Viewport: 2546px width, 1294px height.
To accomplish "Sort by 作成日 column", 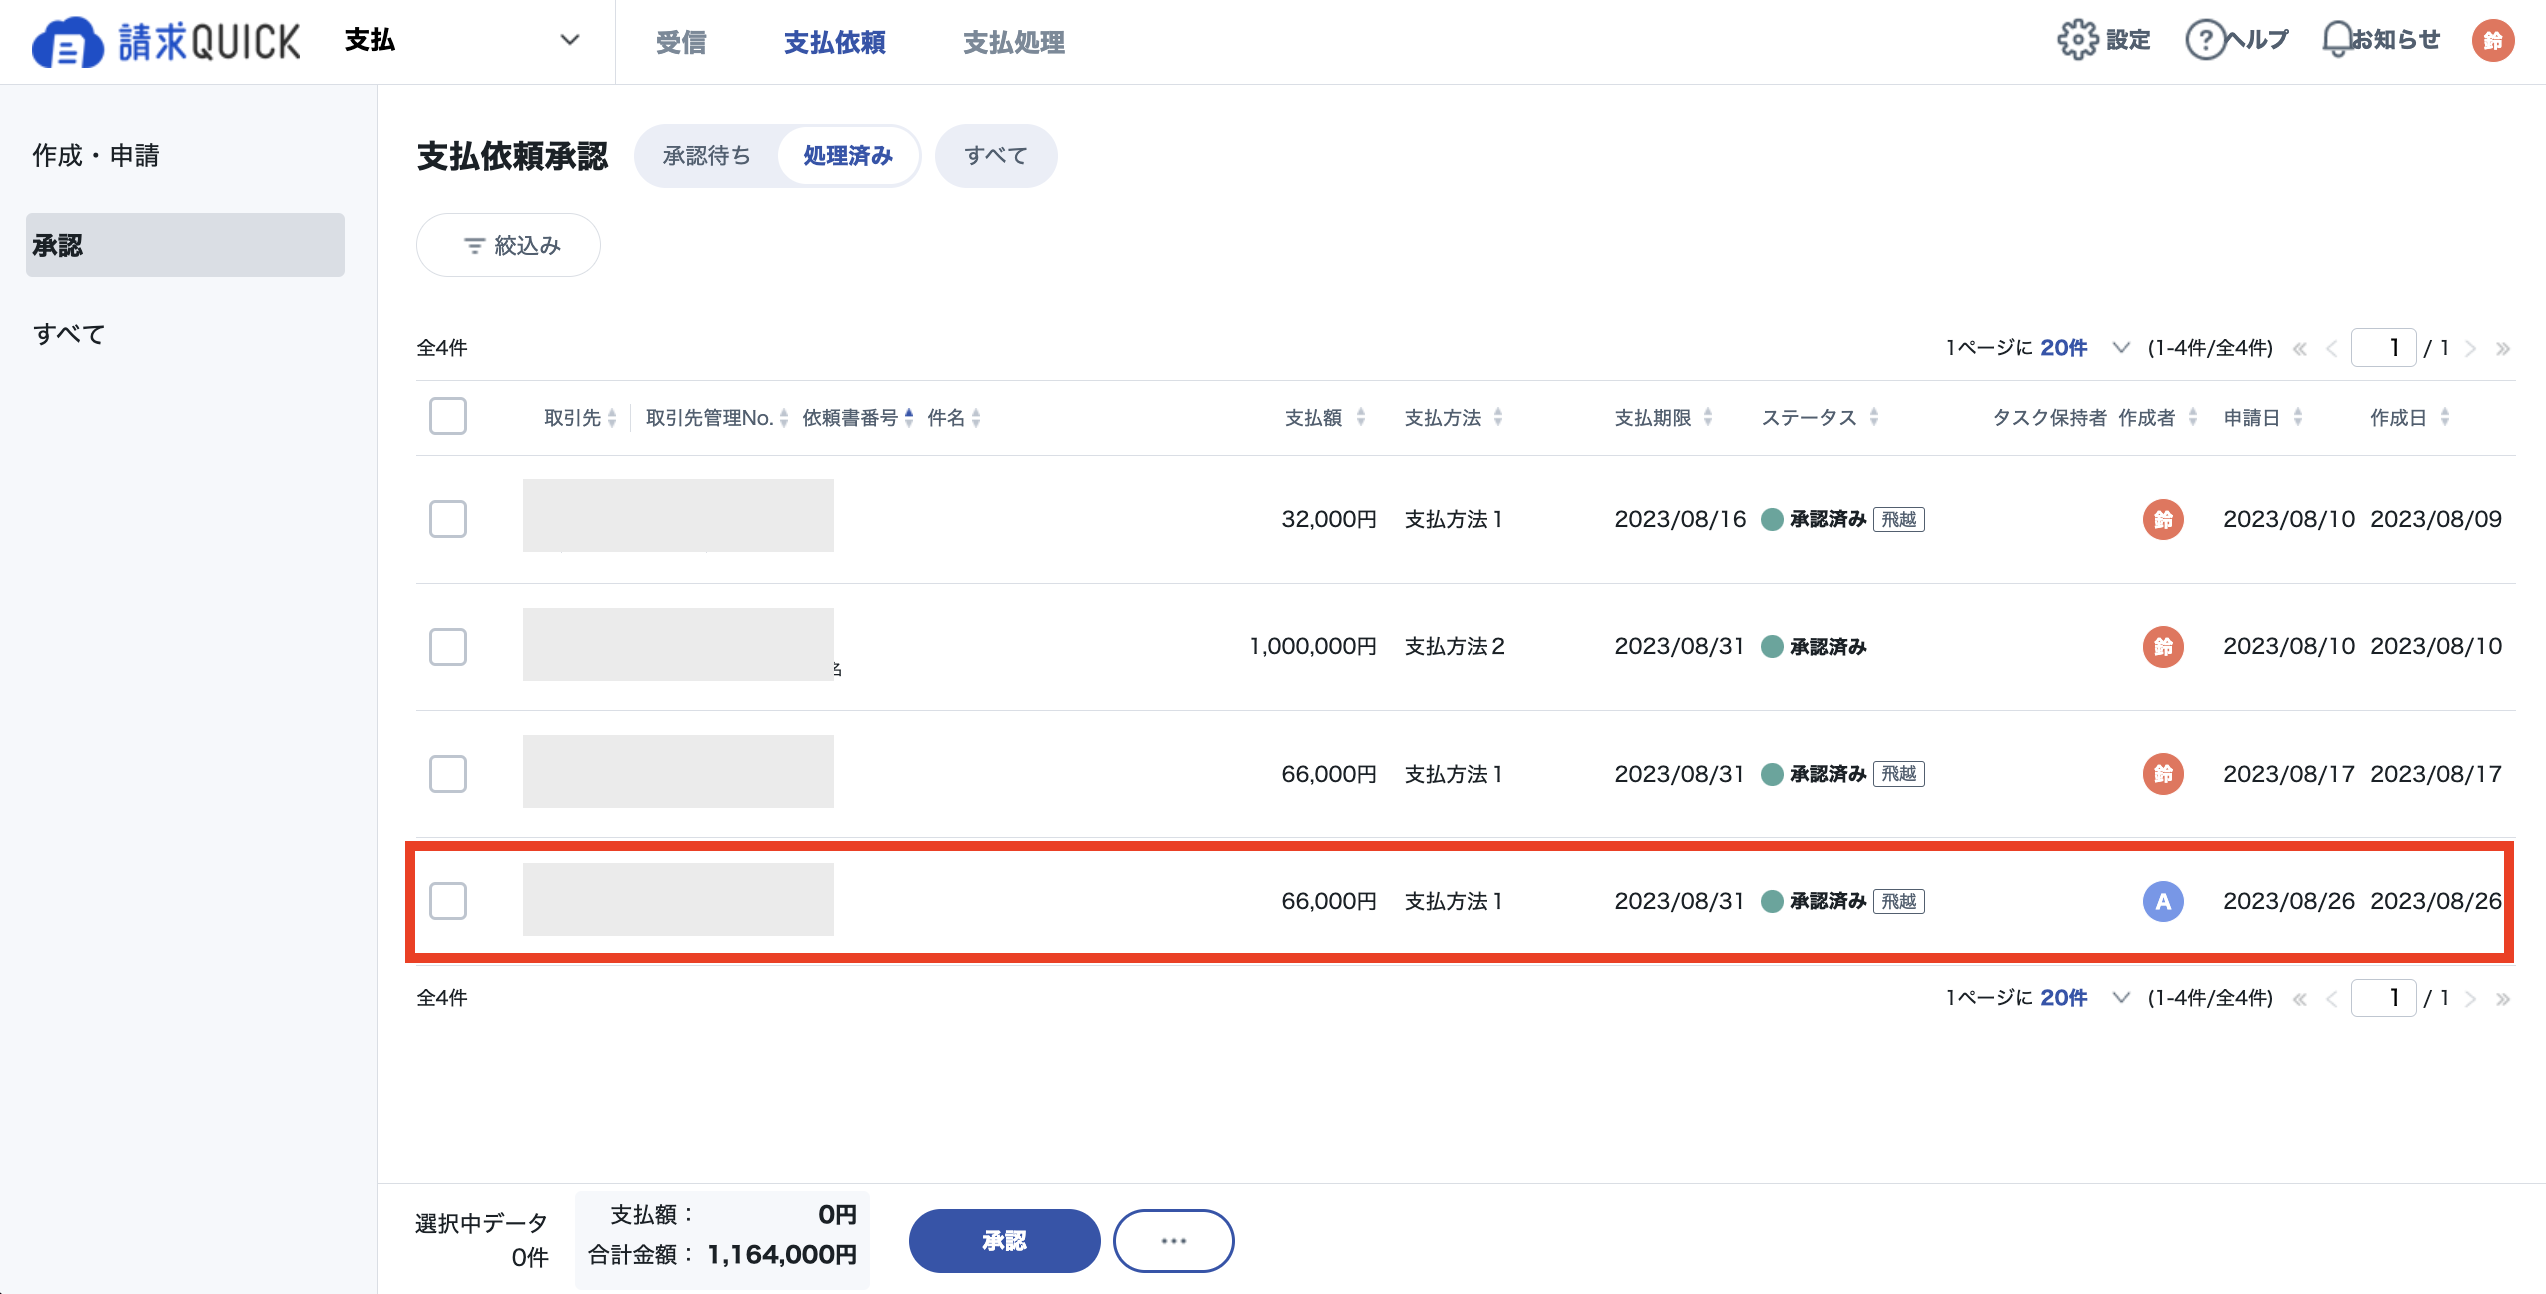I will click(2445, 418).
